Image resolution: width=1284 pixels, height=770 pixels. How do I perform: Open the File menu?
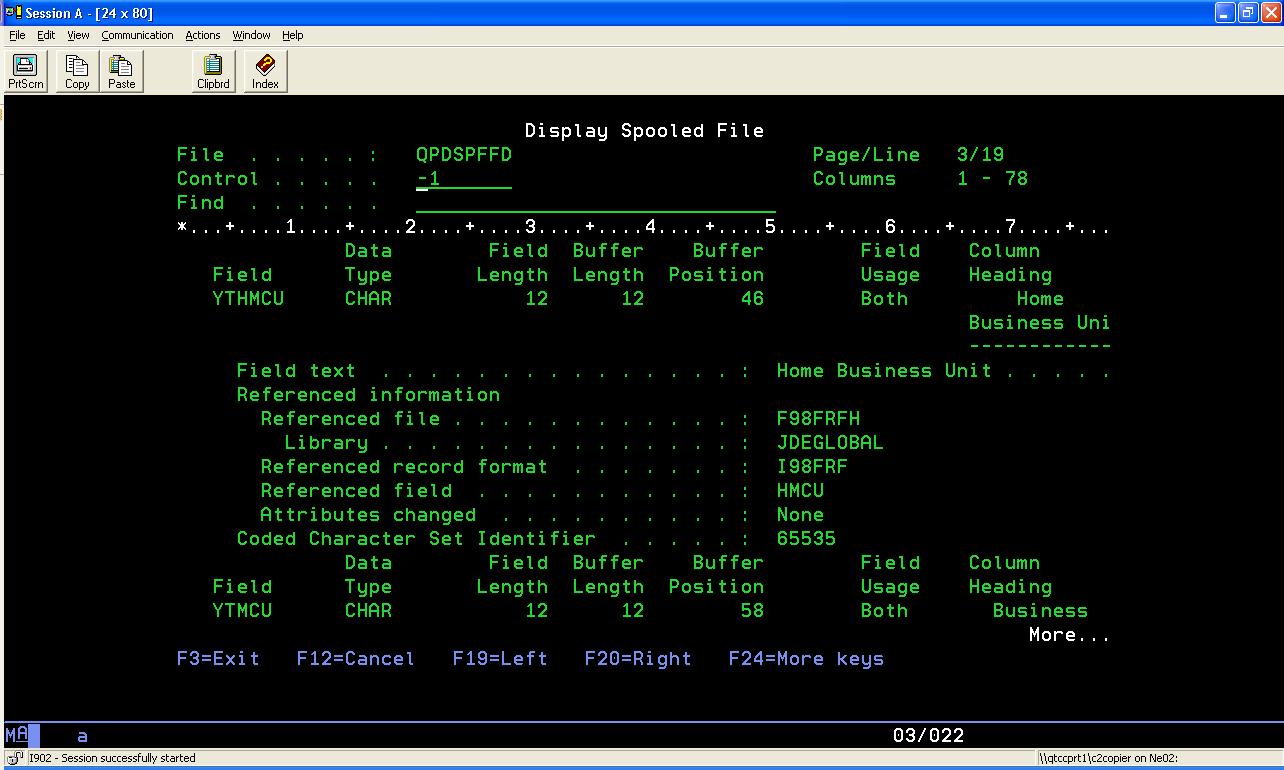pyautogui.click(x=17, y=35)
